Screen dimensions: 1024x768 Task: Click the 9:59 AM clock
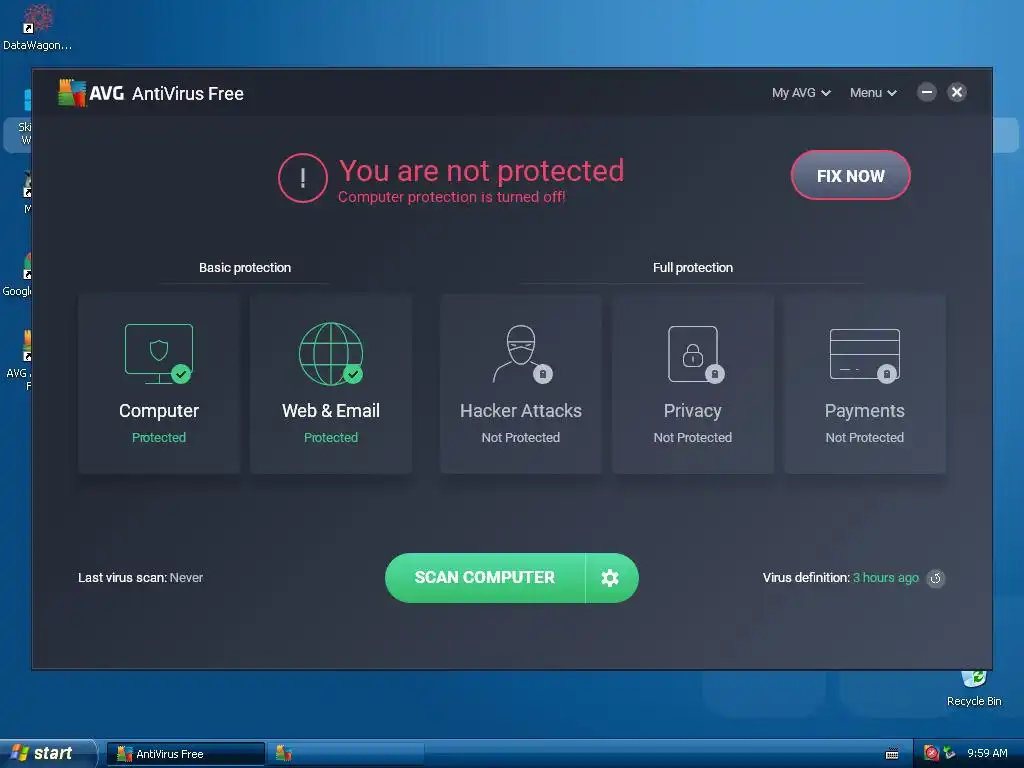click(987, 753)
